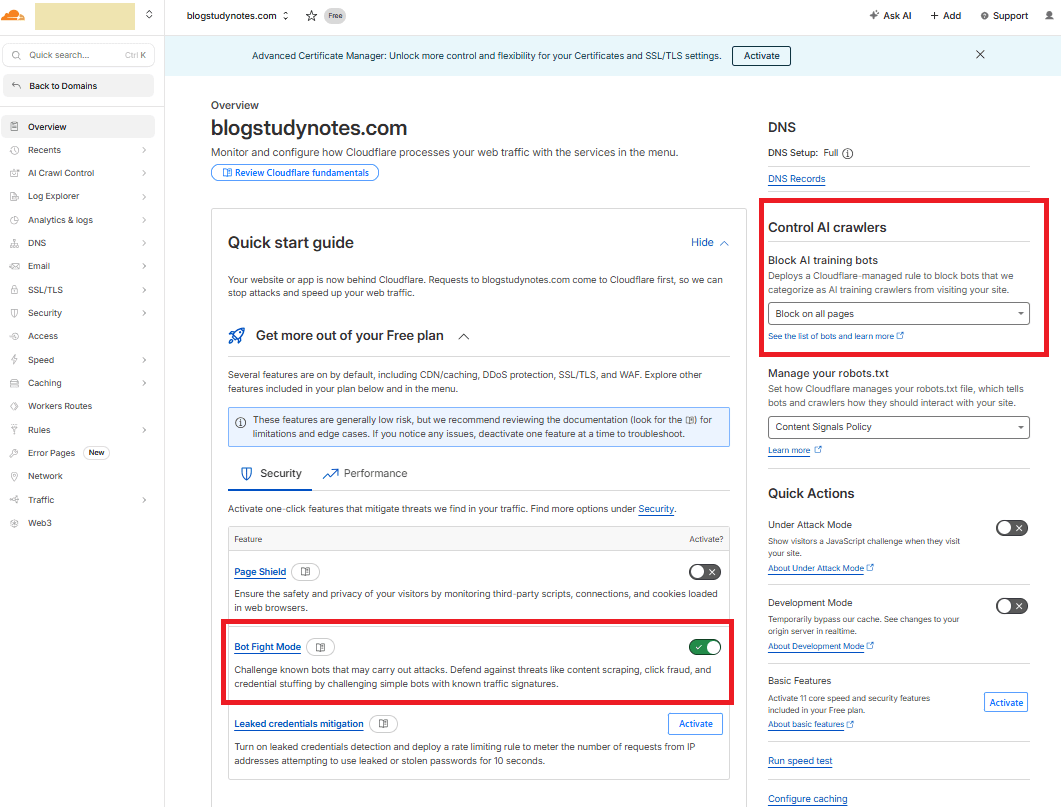Open Page Shield documentation book icon
The width and height of the screenshot is (1061, 807).
point(305,572)
